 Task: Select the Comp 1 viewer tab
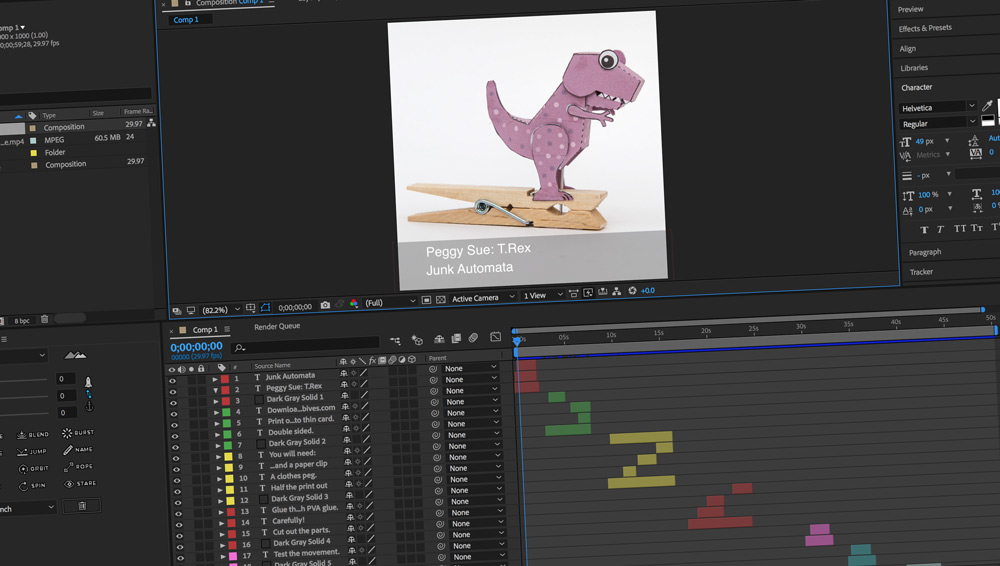(x=186, y=20)
